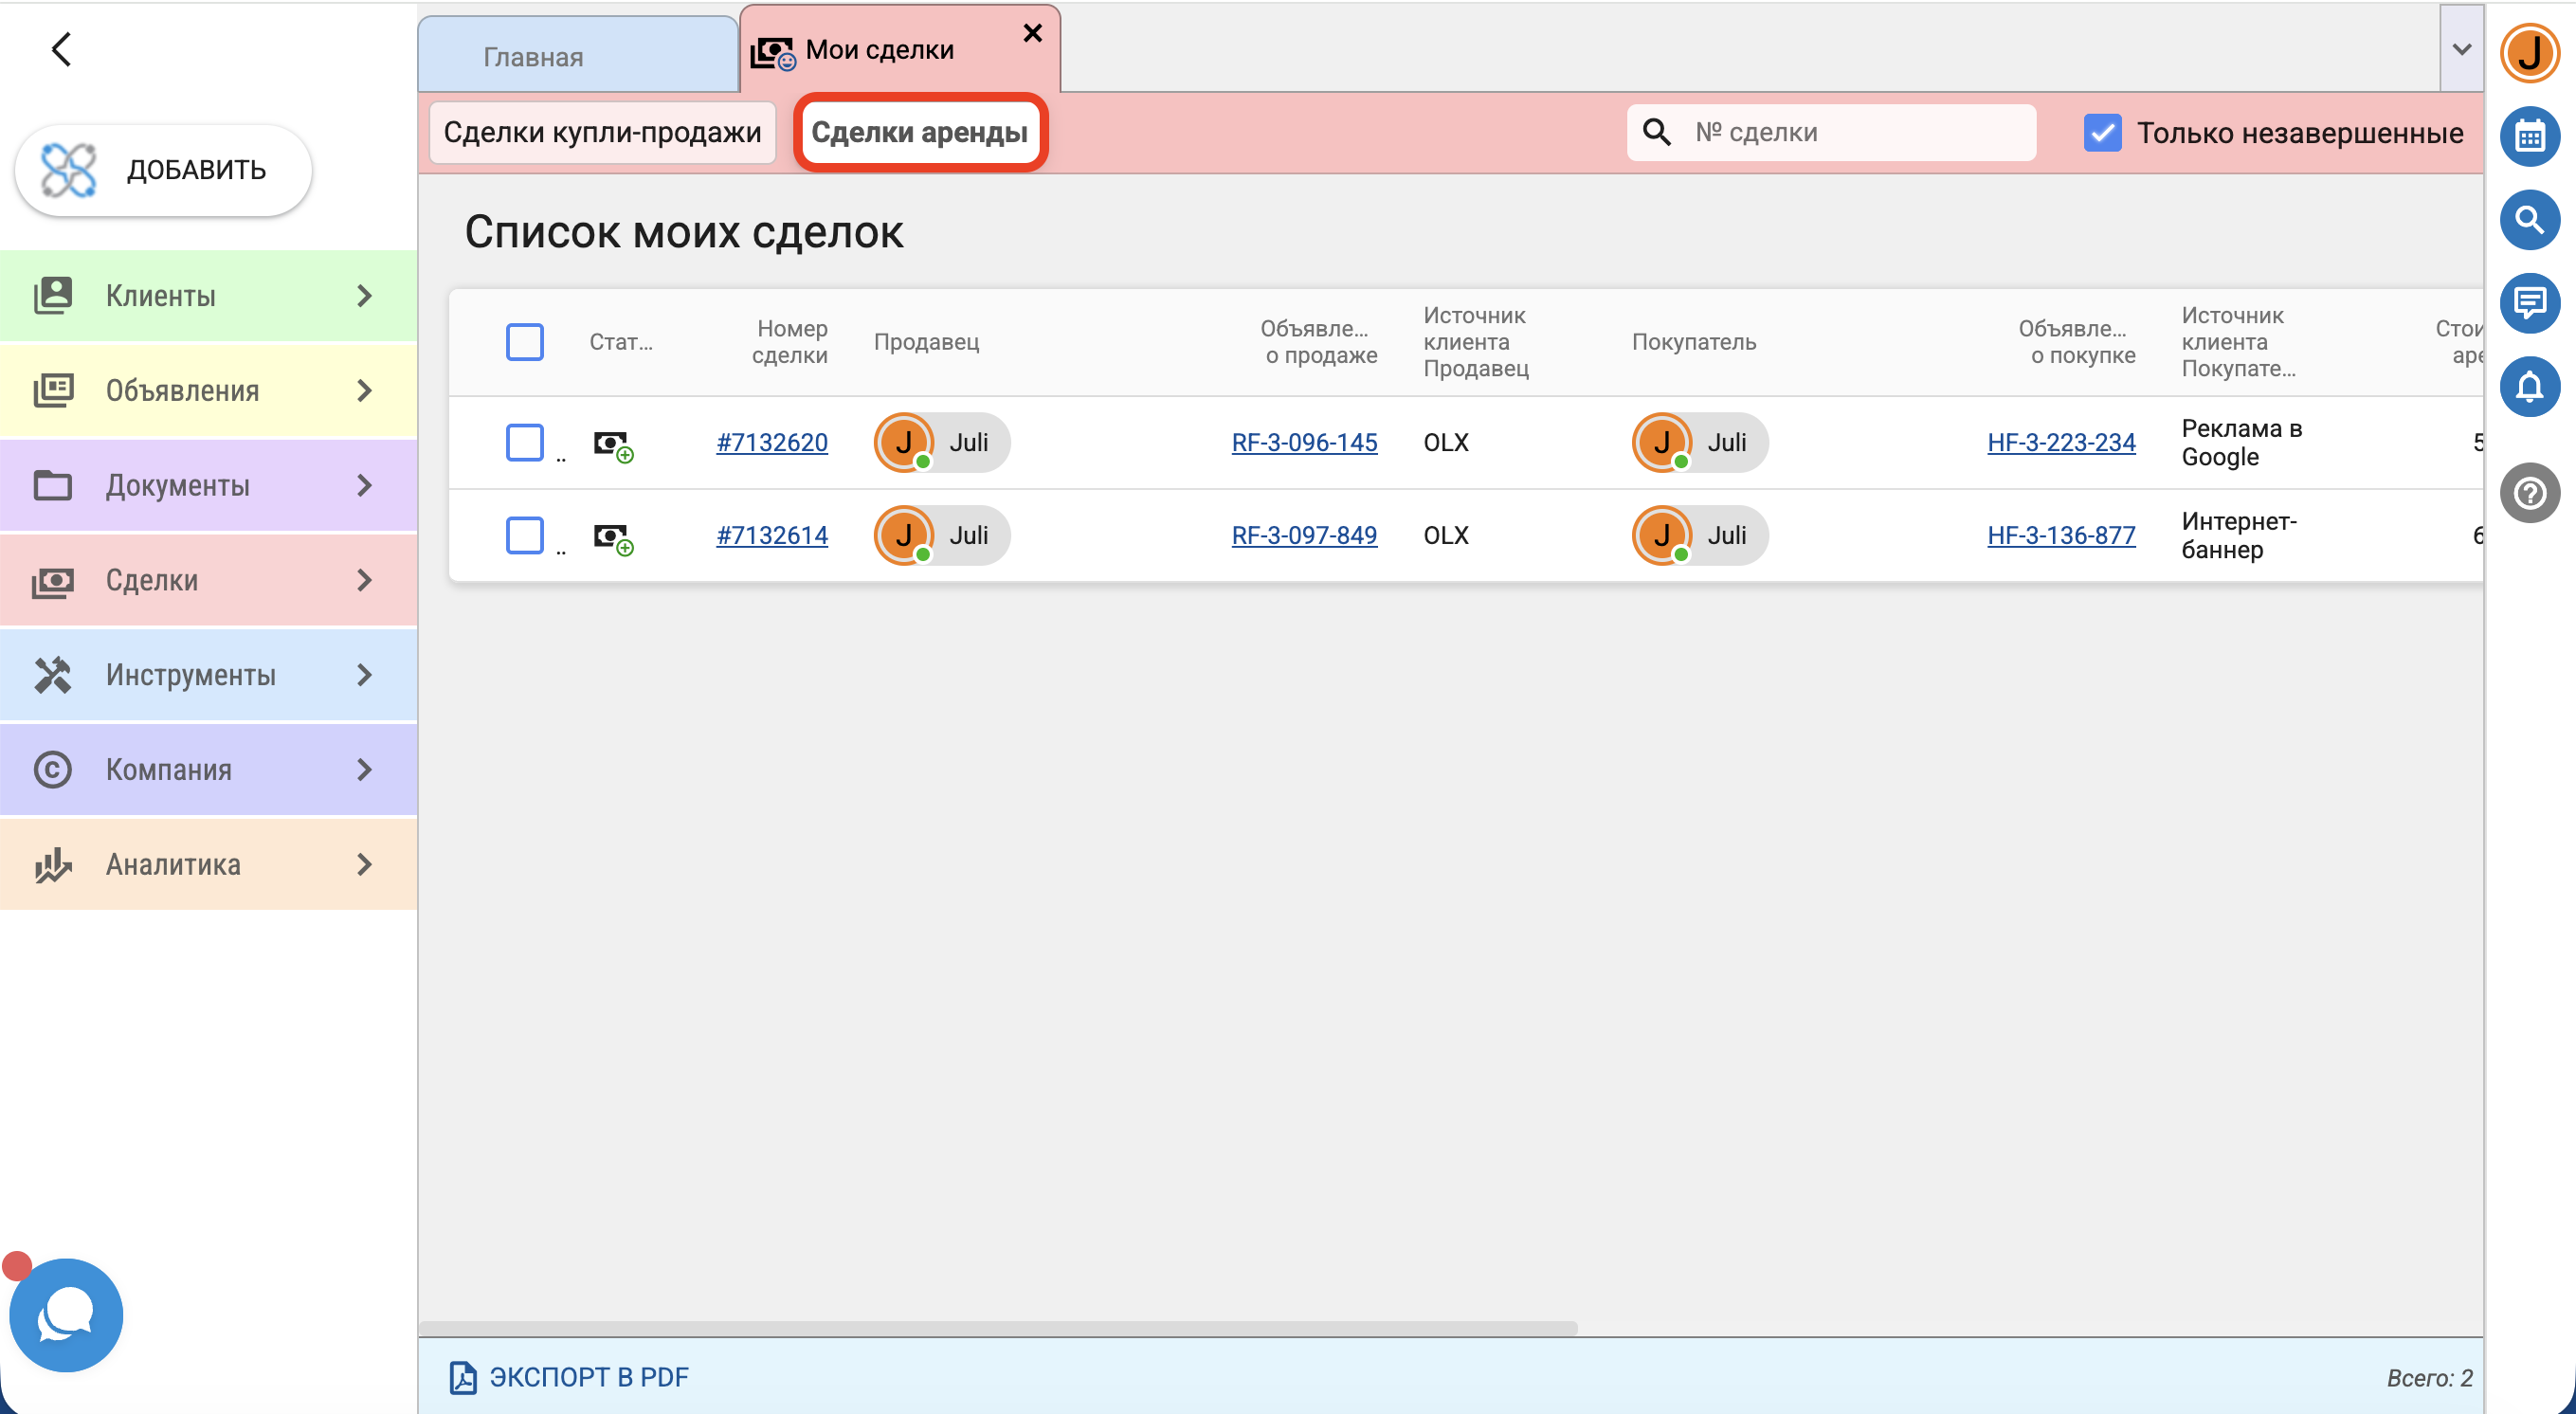The height and width of the screenshot is (1414, 2576).
Task: Check the checkbox for deal #7132614
Action: [525, 535]
